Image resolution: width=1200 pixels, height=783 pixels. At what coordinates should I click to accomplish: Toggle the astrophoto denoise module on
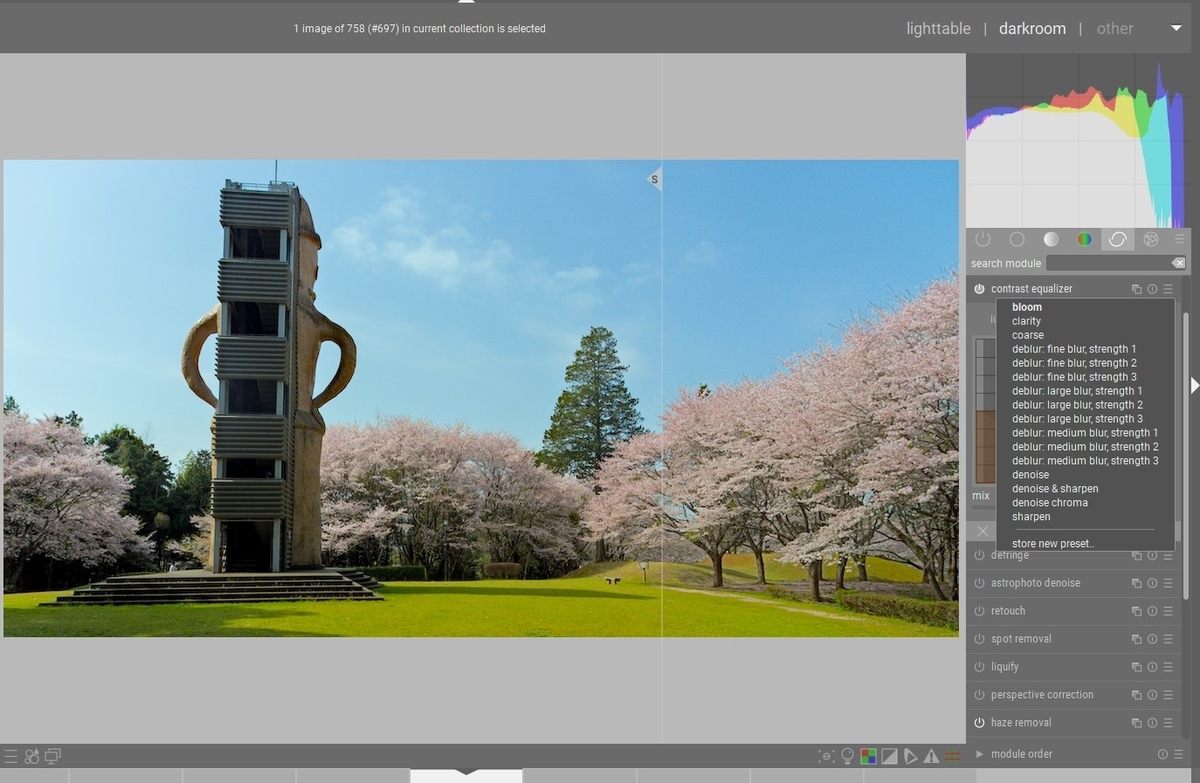click(x=979, y=583)
